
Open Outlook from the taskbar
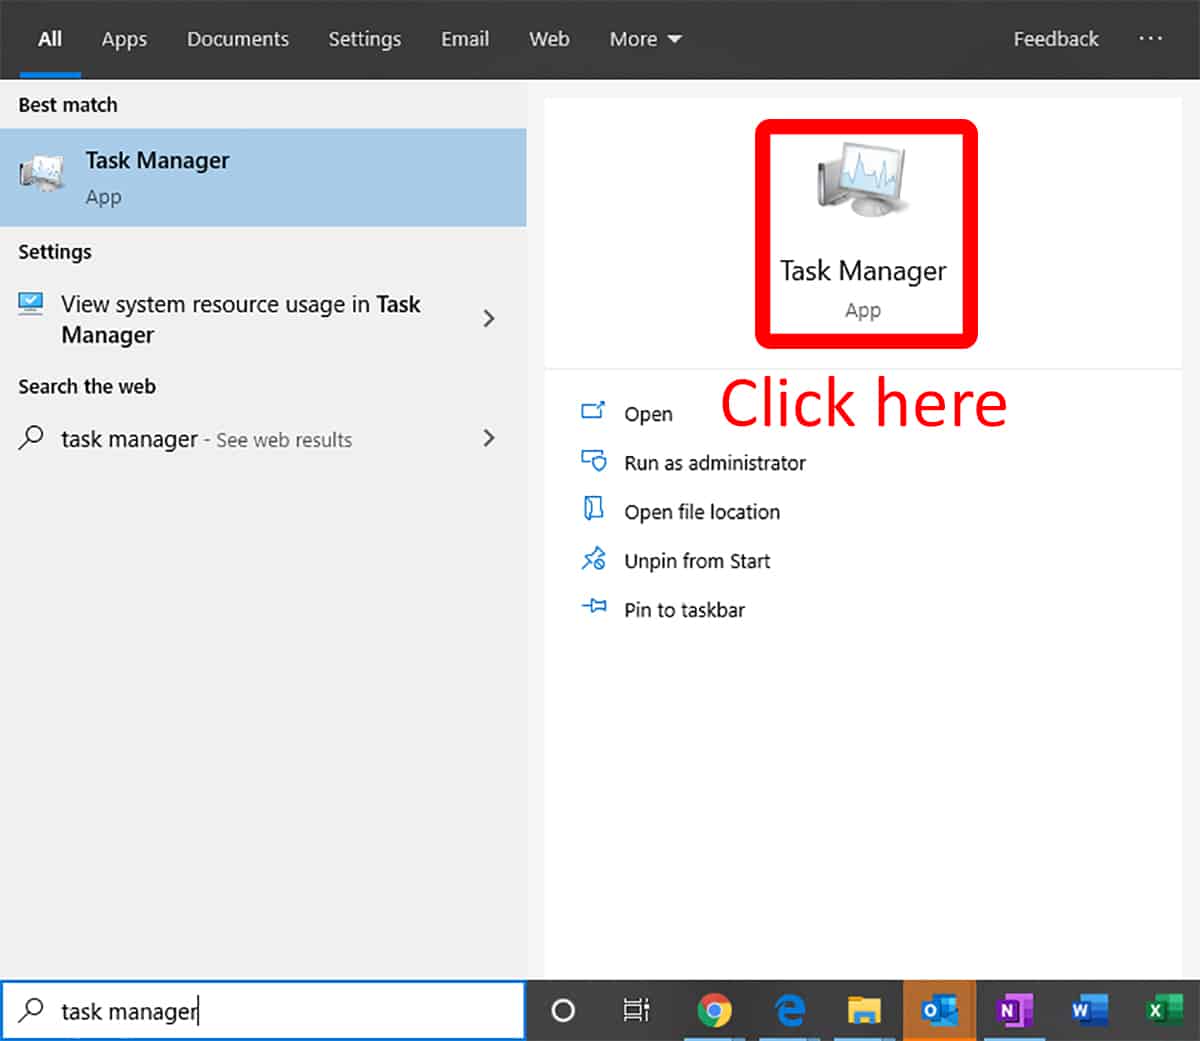click(939, 1011)
